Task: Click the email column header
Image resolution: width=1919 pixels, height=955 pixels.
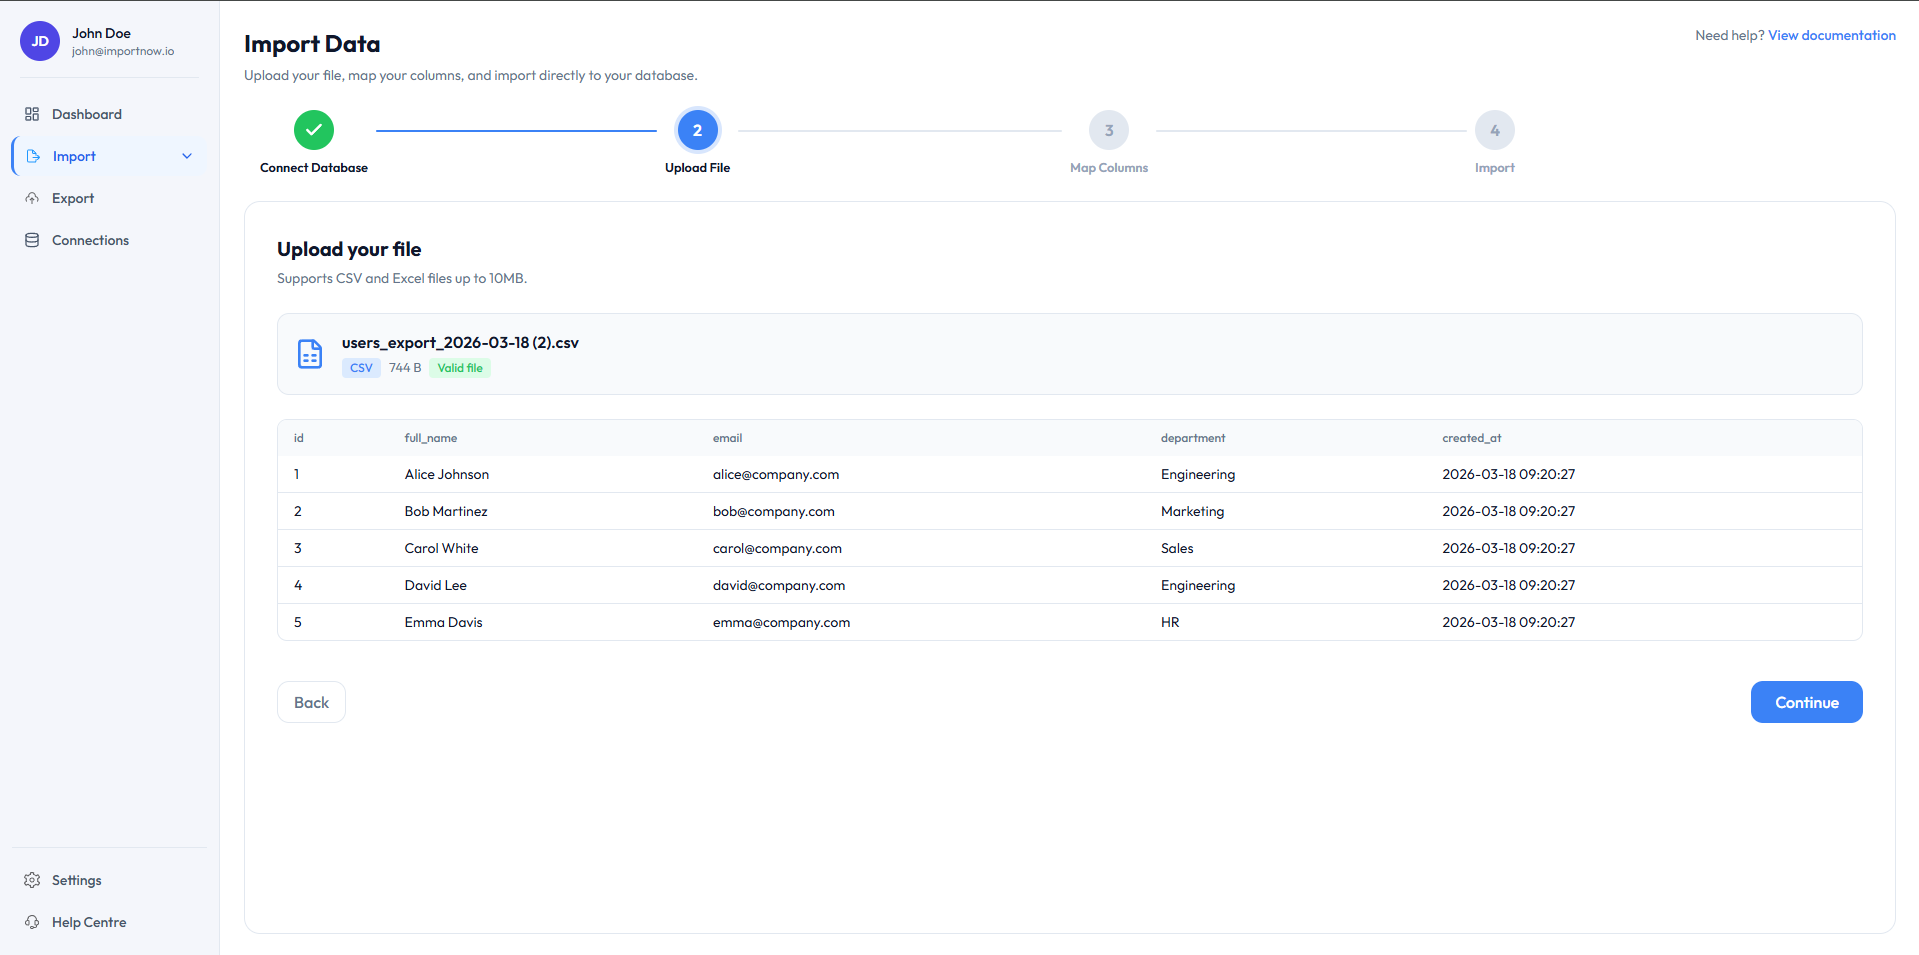Action: coord(727,438)
